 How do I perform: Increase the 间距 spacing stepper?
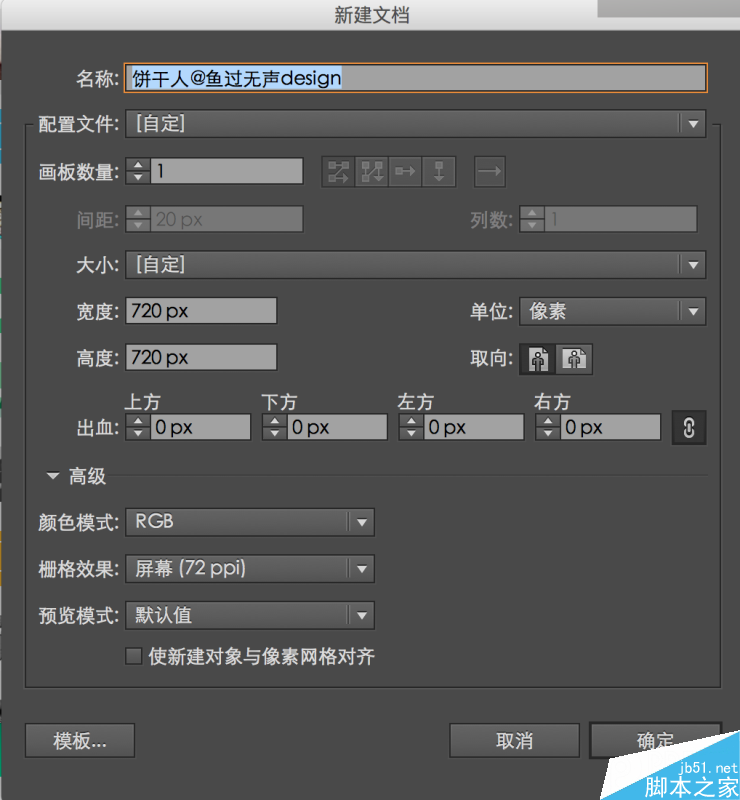[138, 213]
